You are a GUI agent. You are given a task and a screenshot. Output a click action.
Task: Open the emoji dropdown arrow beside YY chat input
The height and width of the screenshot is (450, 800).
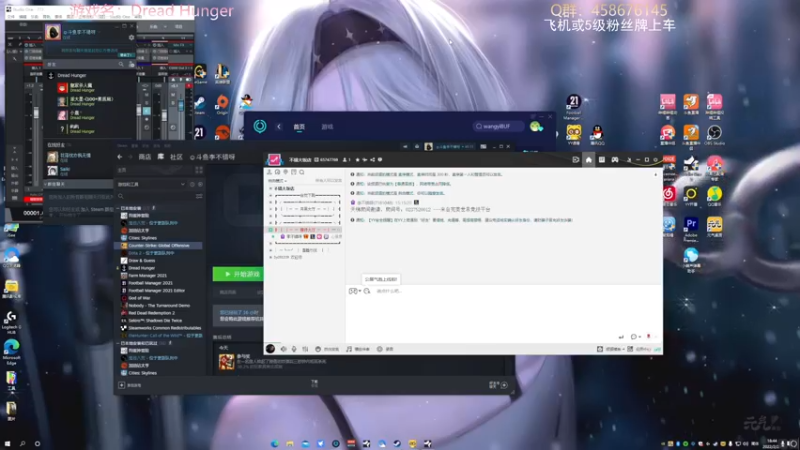360,291
